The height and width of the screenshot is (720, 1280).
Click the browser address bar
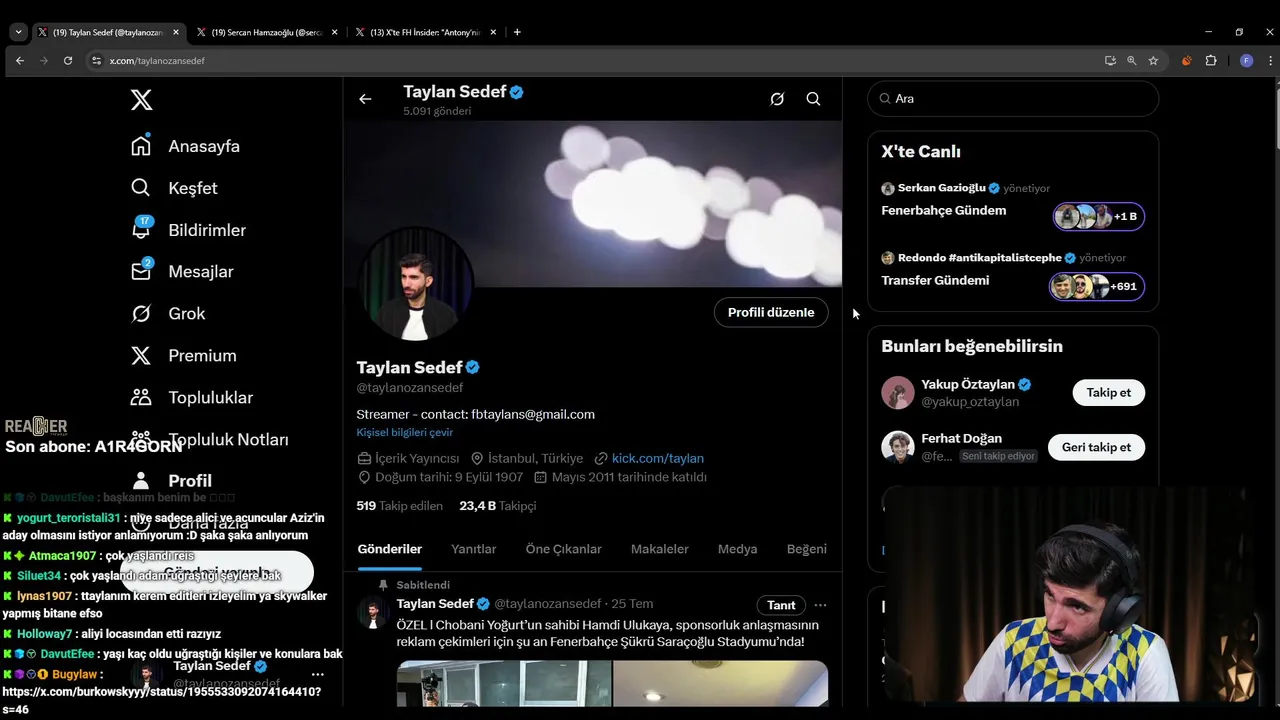click(590, 61)
